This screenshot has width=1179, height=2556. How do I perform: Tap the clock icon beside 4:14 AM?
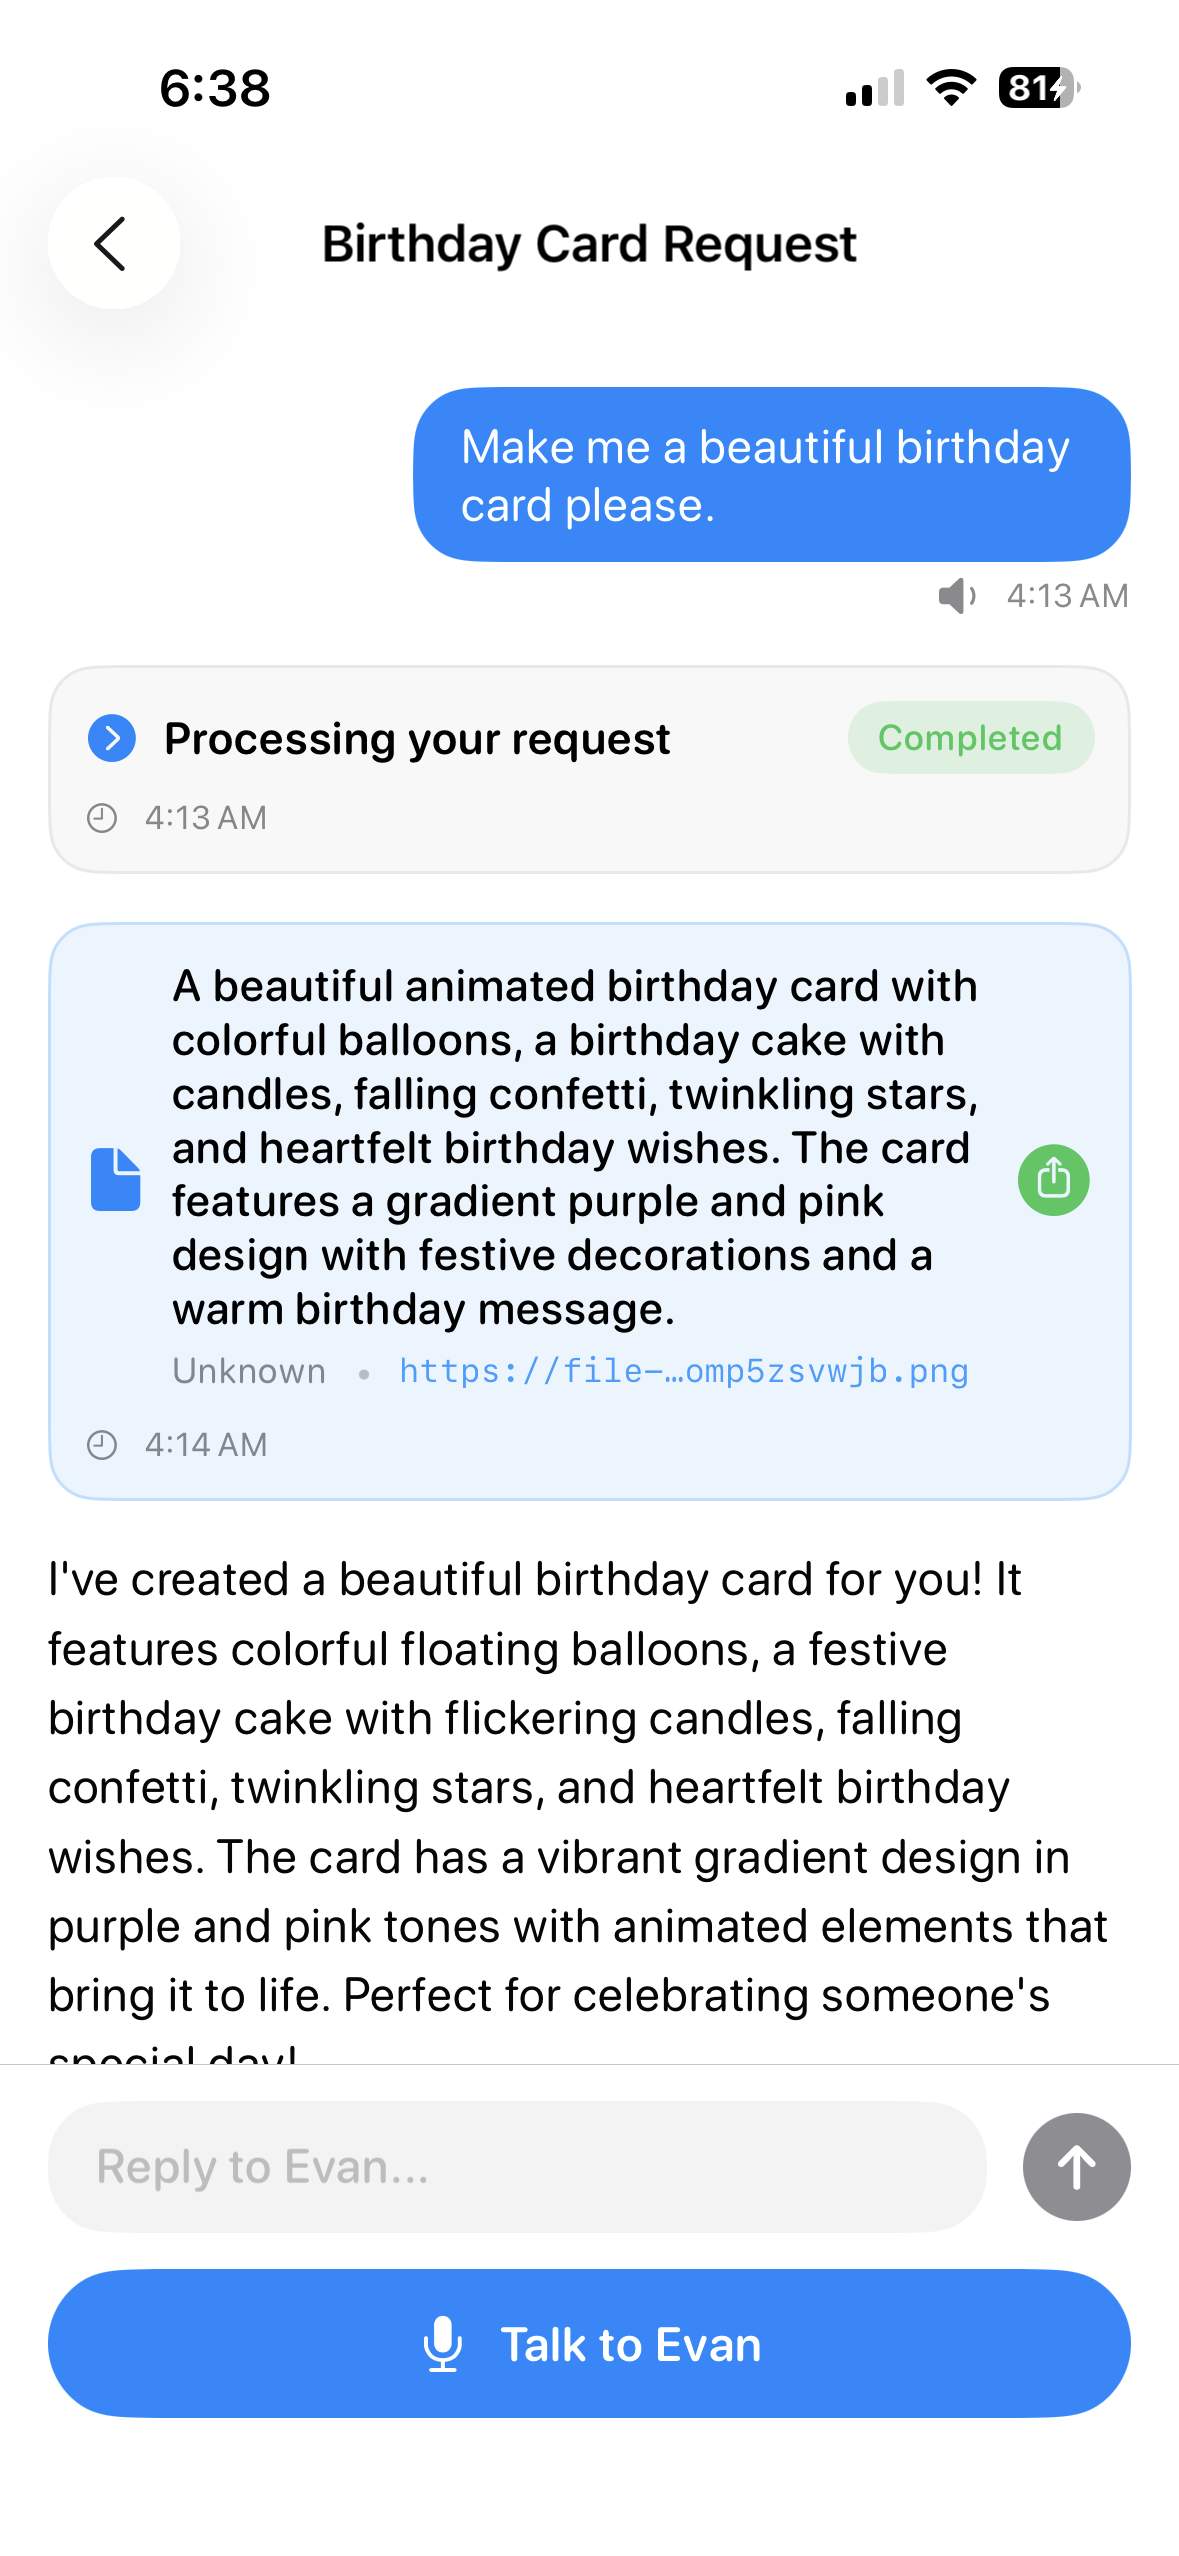pyautogui.click(x=102, y=1445)
